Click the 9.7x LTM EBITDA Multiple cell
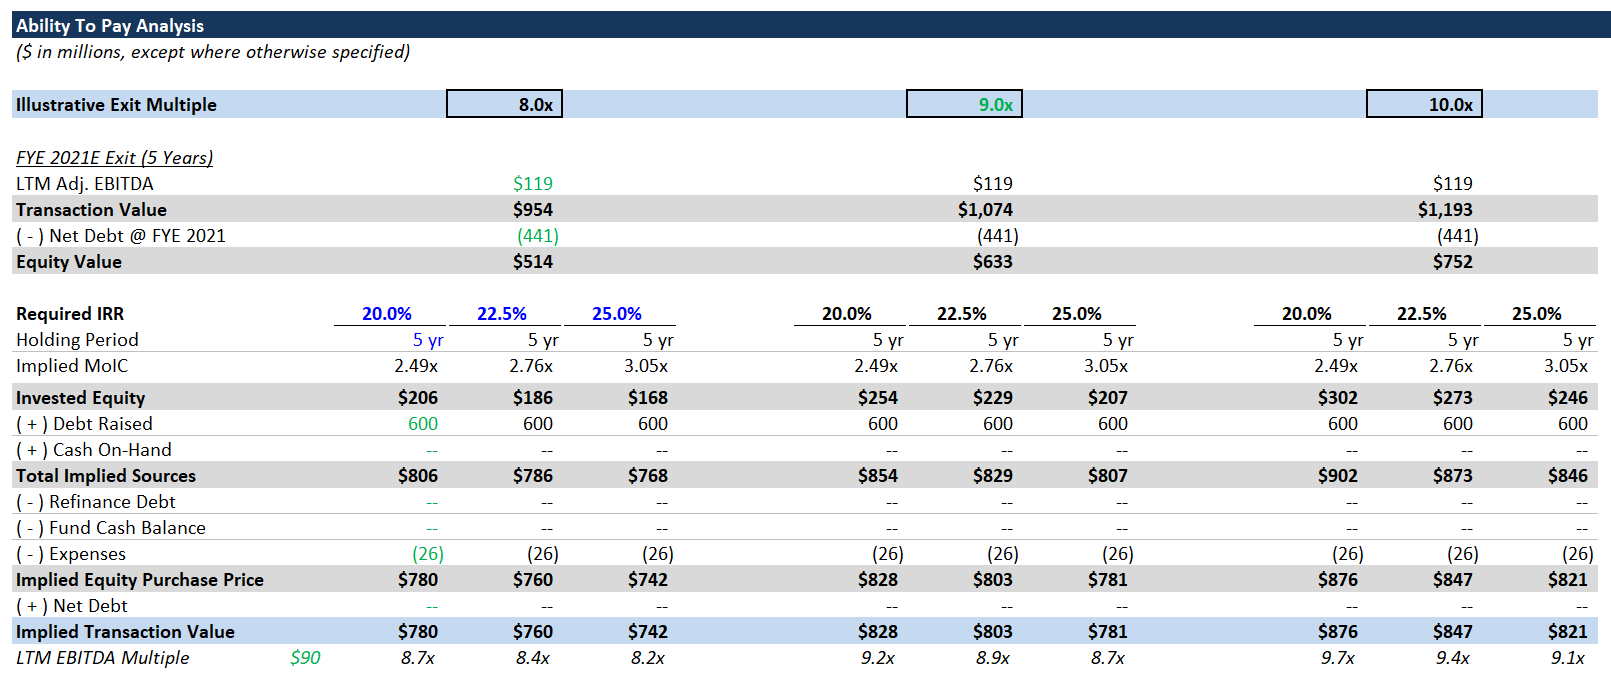Viewport: 1611px width, 686px height. point(1337,658)
